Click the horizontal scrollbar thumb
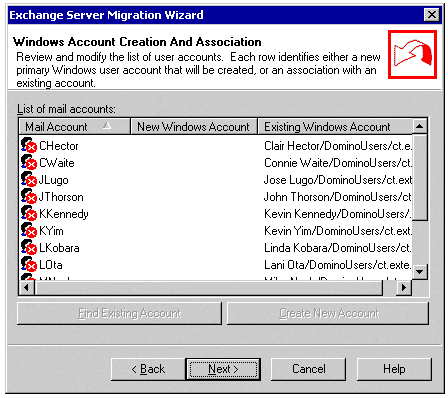This screenshot has width=448, height=398. point(208,288)
